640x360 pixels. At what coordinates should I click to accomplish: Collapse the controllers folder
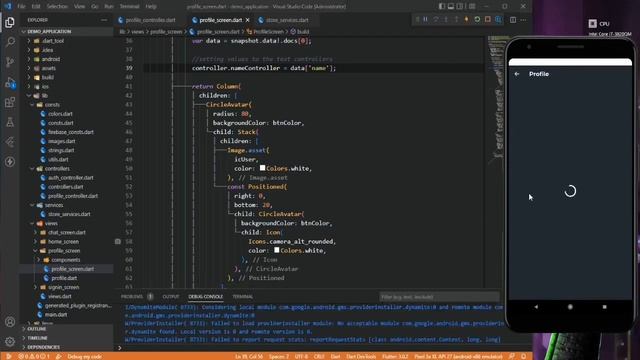tap(67, 169)
